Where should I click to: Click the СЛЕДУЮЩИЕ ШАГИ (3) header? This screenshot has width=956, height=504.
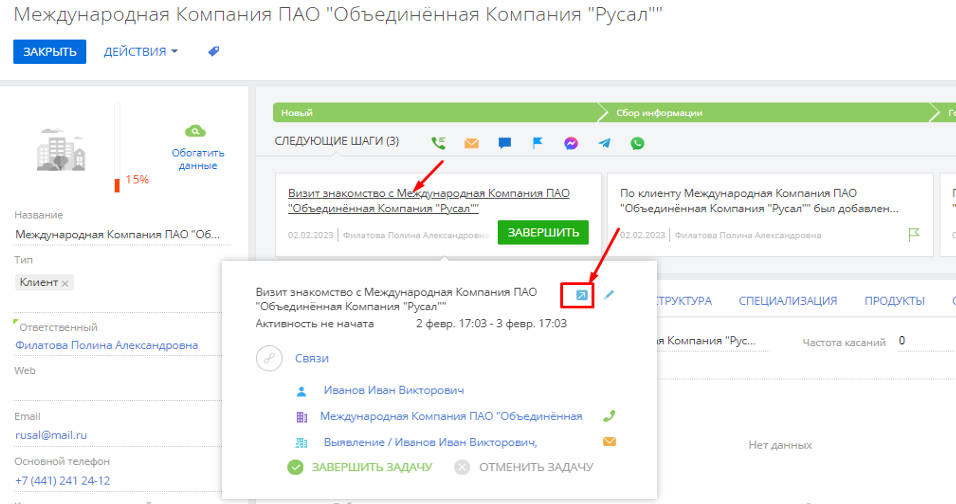pos(337,141)
